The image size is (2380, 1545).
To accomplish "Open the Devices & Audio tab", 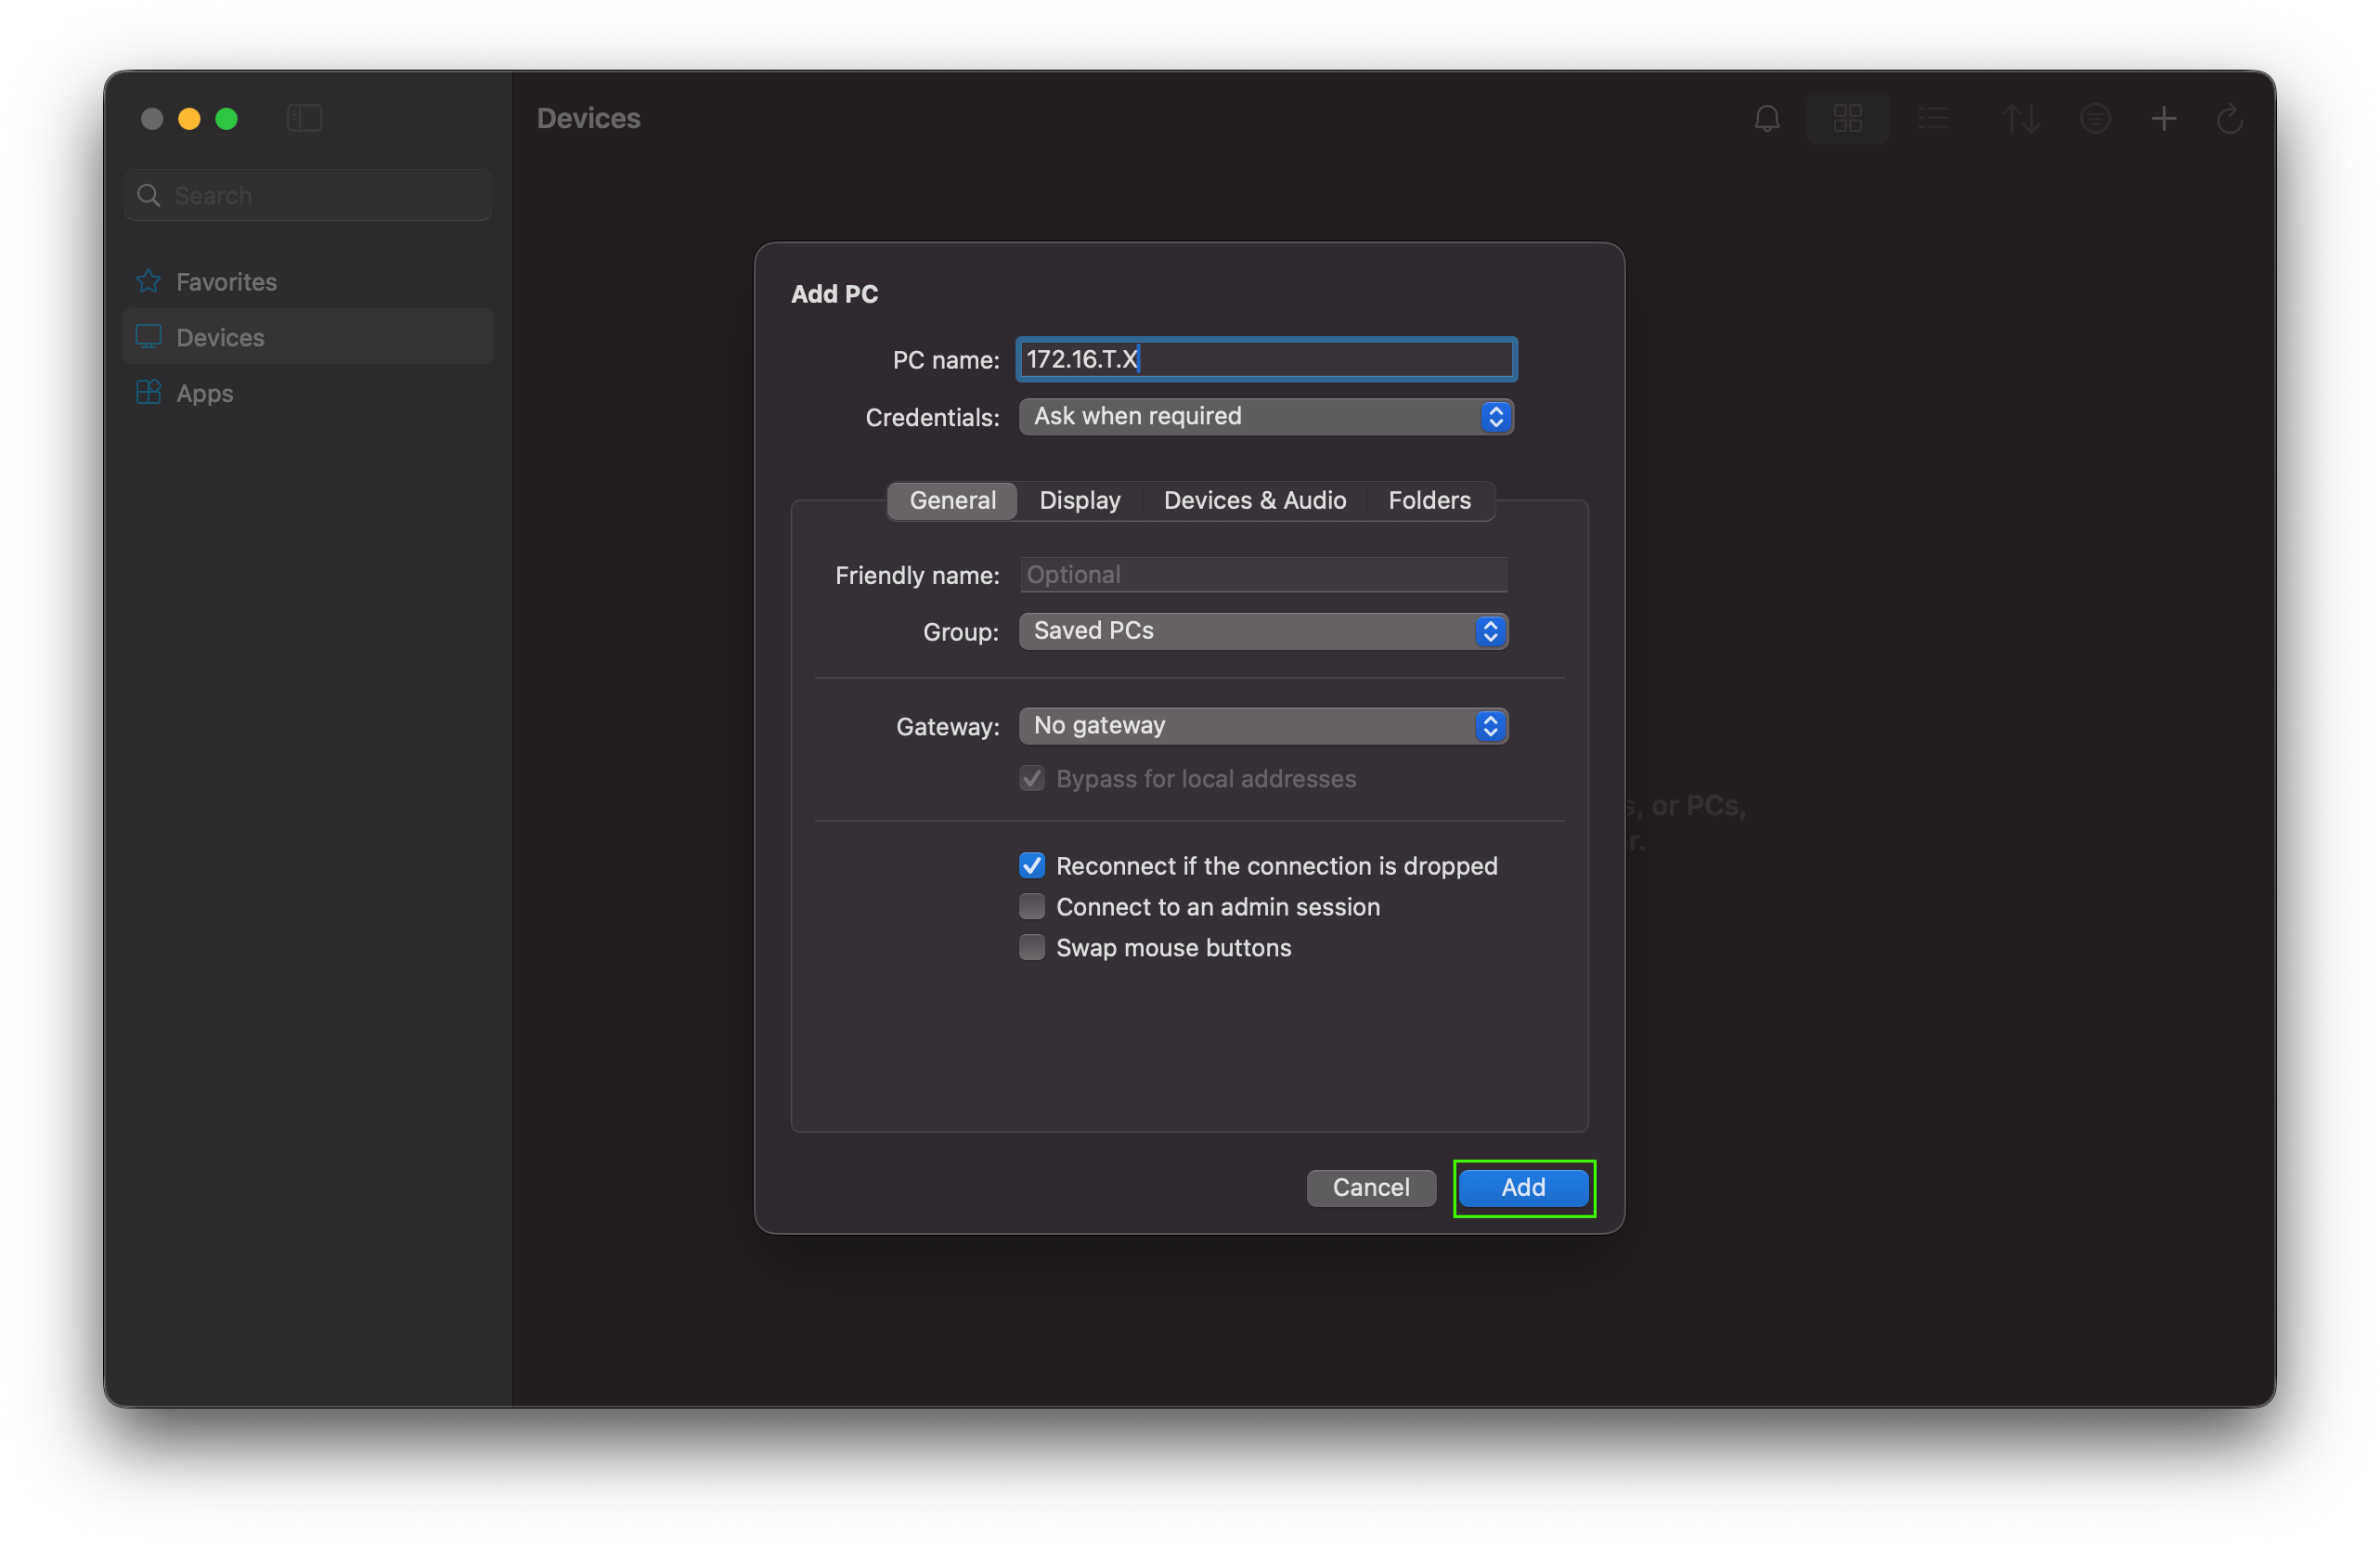I will pyautogui.click(x=1254, y=500).
